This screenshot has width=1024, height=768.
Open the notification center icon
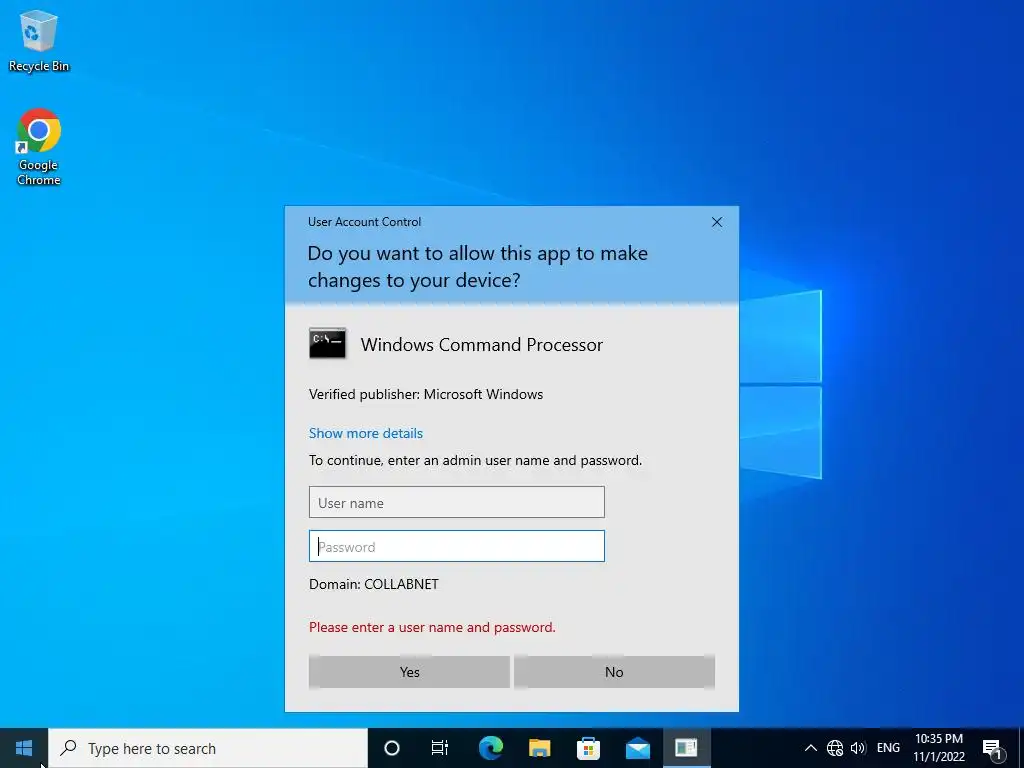click(993, 748)
